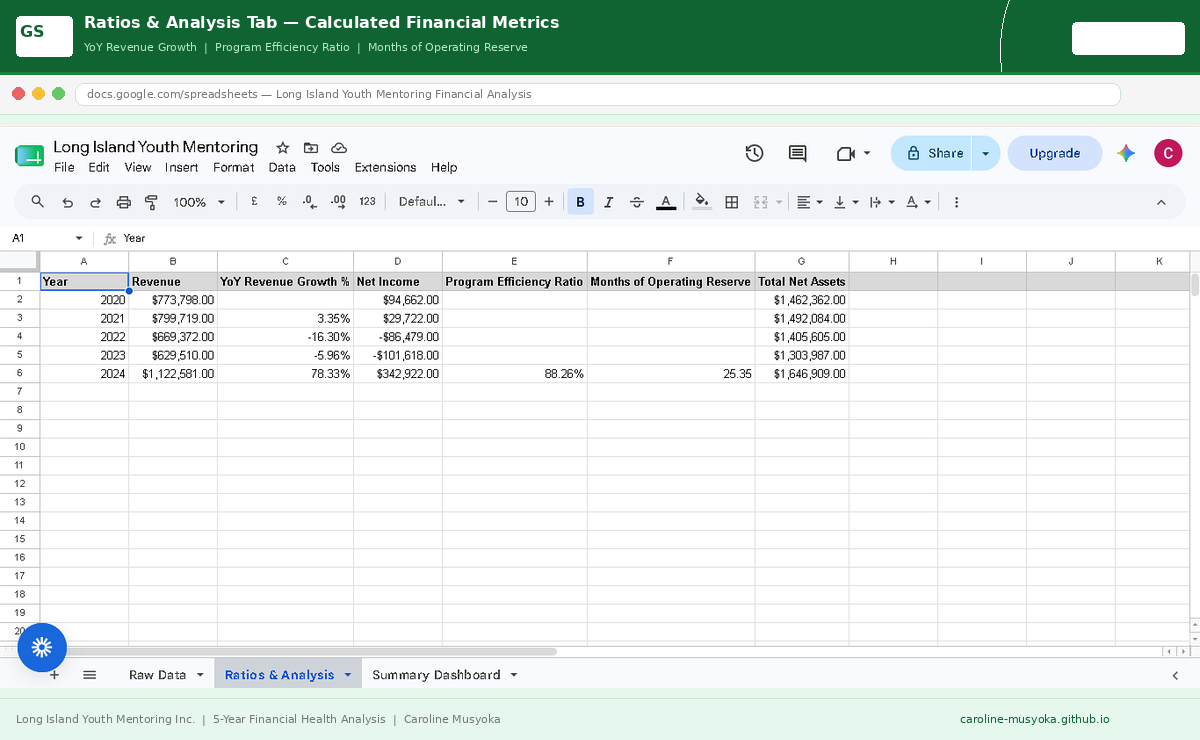1200x740 pixels.
Task: Click the blue floating snowflake button
Action: point(42,647)
